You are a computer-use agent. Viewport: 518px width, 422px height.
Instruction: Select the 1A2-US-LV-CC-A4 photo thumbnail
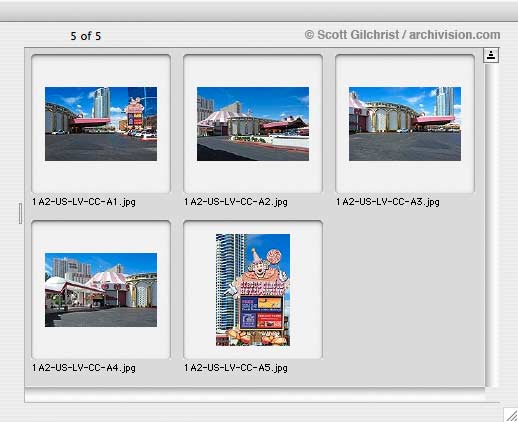click(101, 290)
